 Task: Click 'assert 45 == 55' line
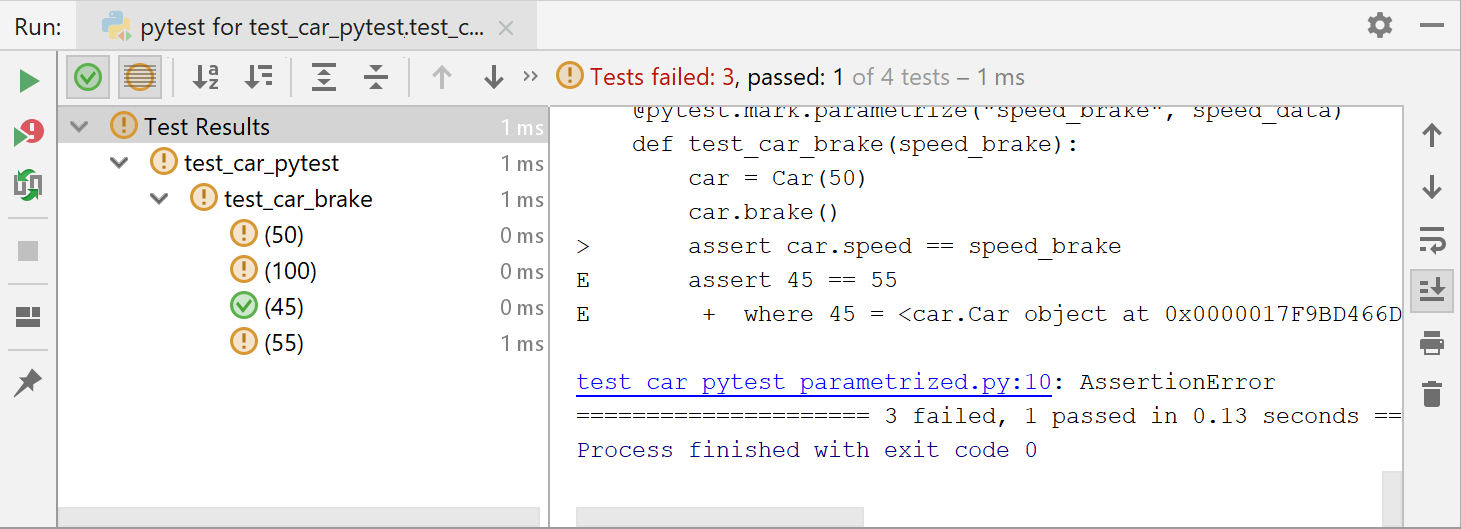point(793,280)
